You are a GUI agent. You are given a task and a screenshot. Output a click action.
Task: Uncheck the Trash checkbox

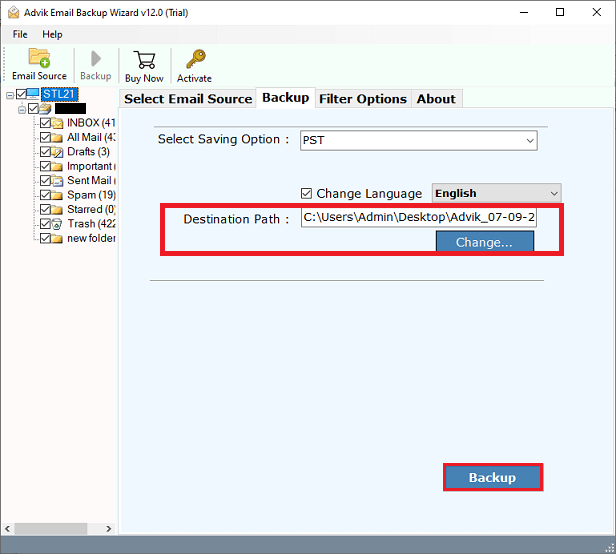click(45, 224)
